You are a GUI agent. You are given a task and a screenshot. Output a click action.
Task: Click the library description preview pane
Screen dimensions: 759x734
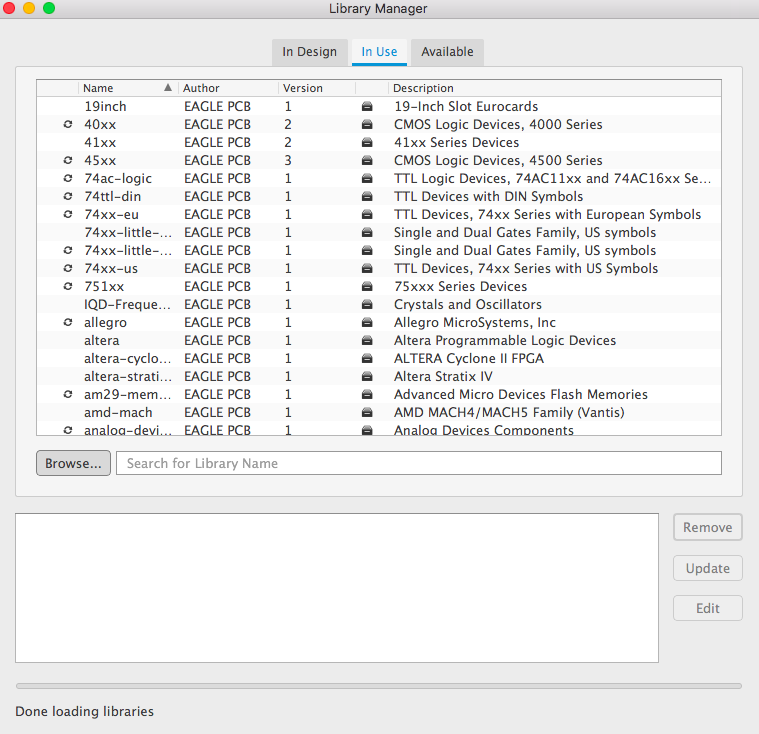click(337, 588)
